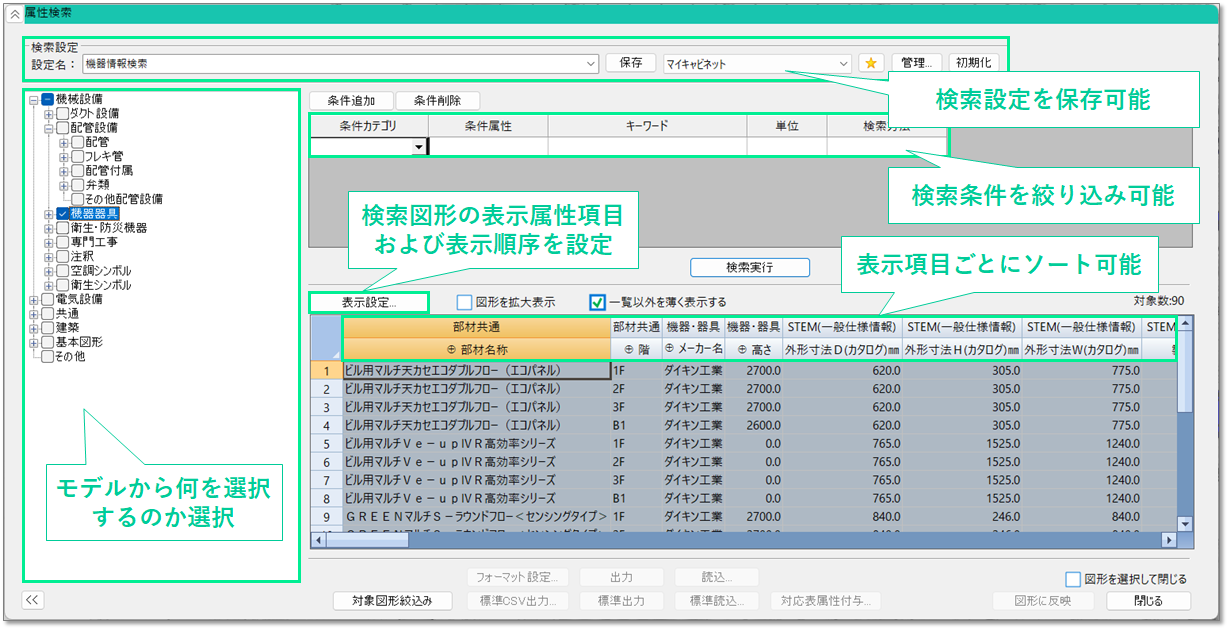The image size is (1229, 630).
Task: Enable the 図形を拡大表示 checkbox
Action: (x=464, y=302)
